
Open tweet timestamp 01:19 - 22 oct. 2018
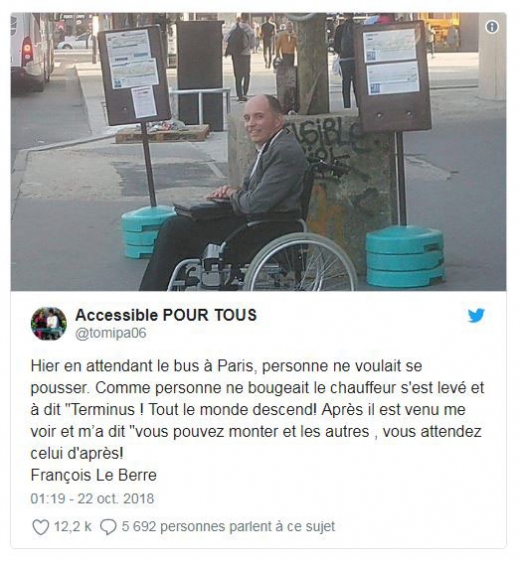[x=92, y=498]
